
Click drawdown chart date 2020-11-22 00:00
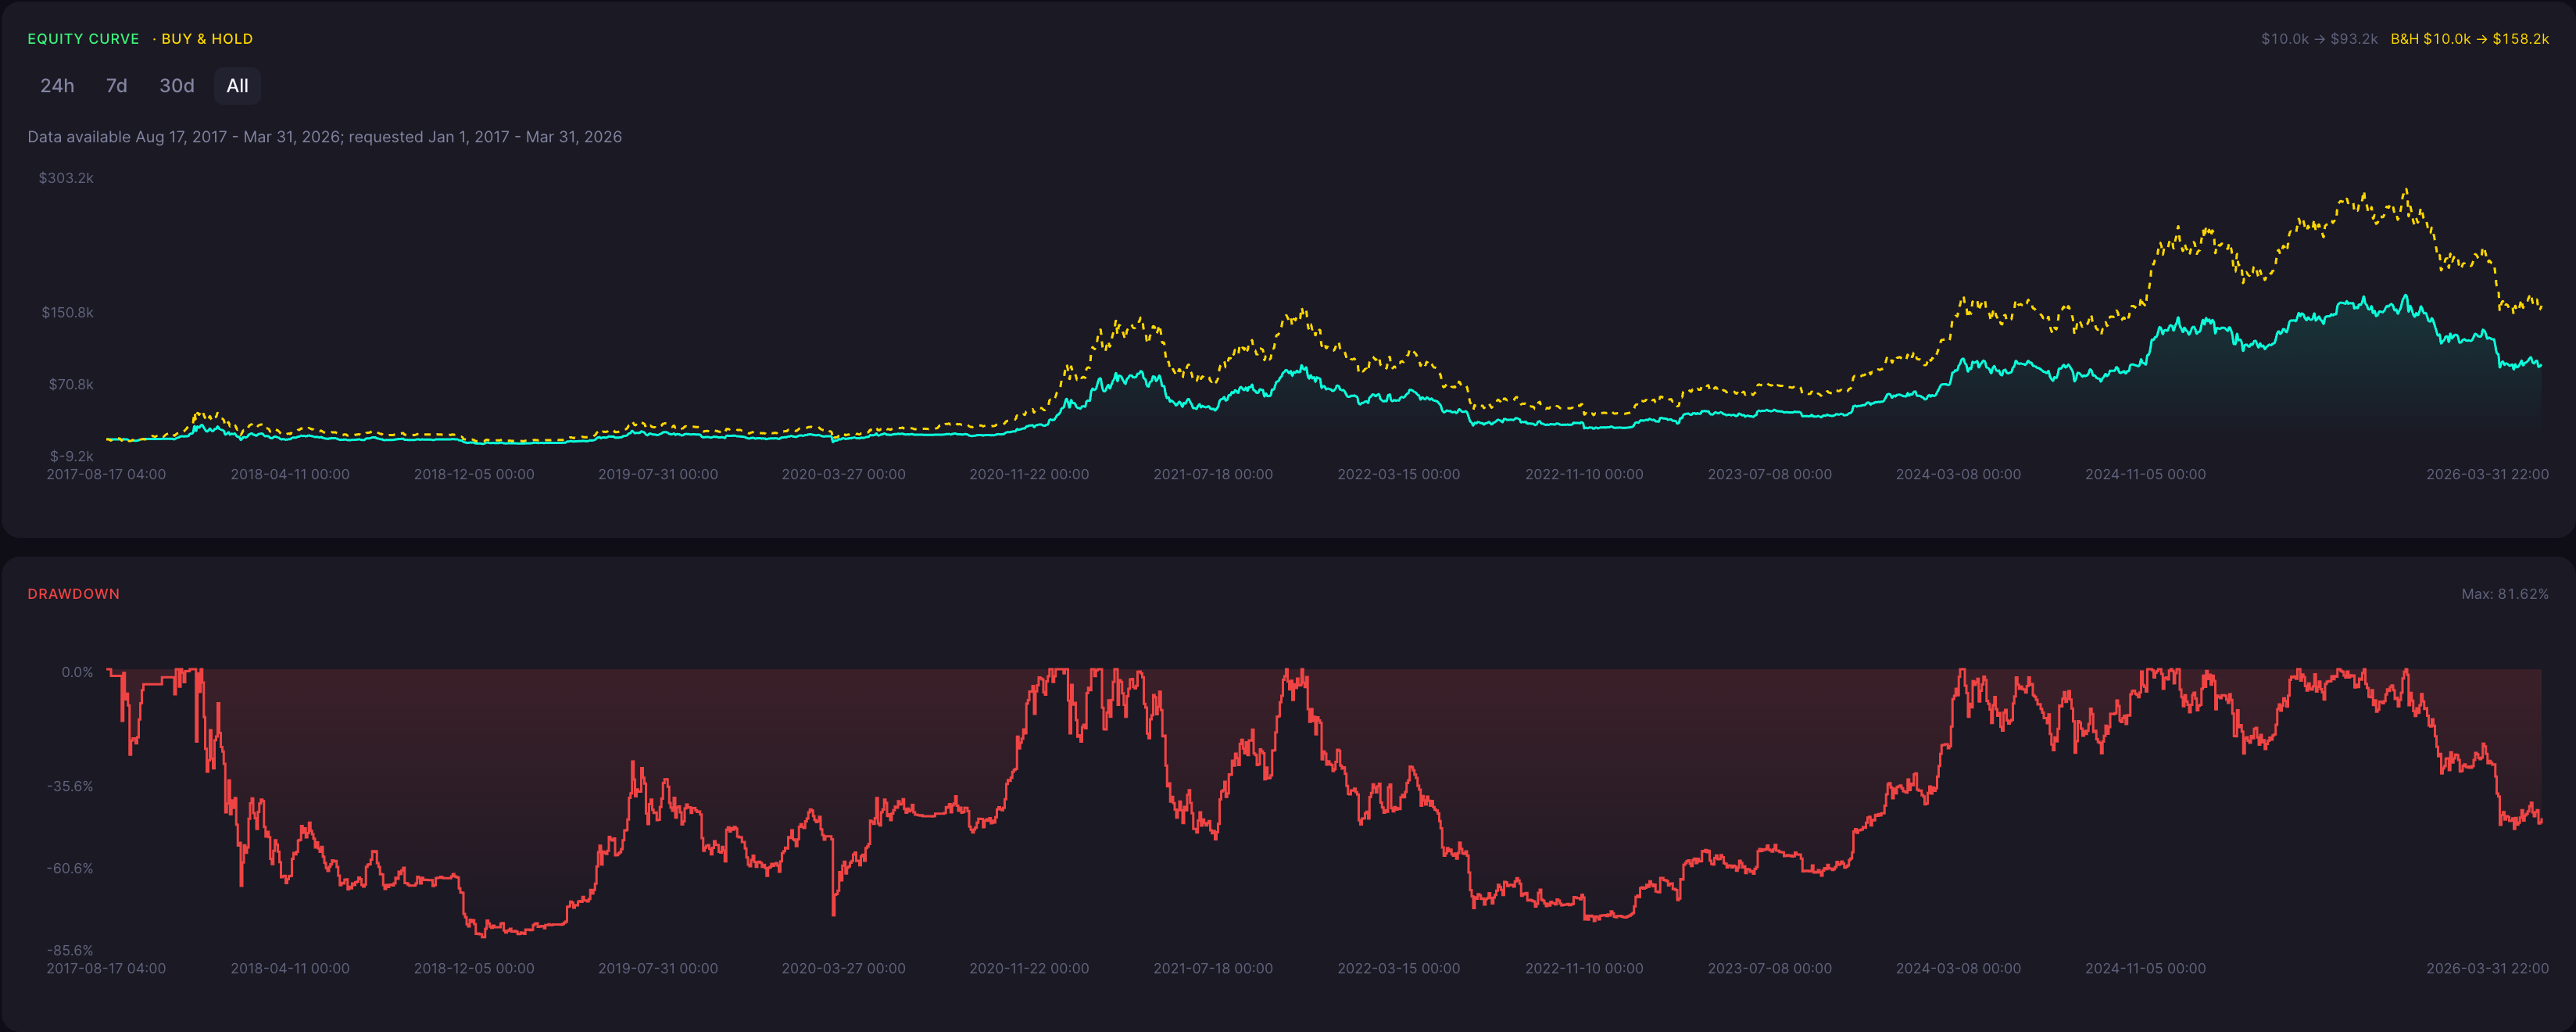[x=1029, y=969]
